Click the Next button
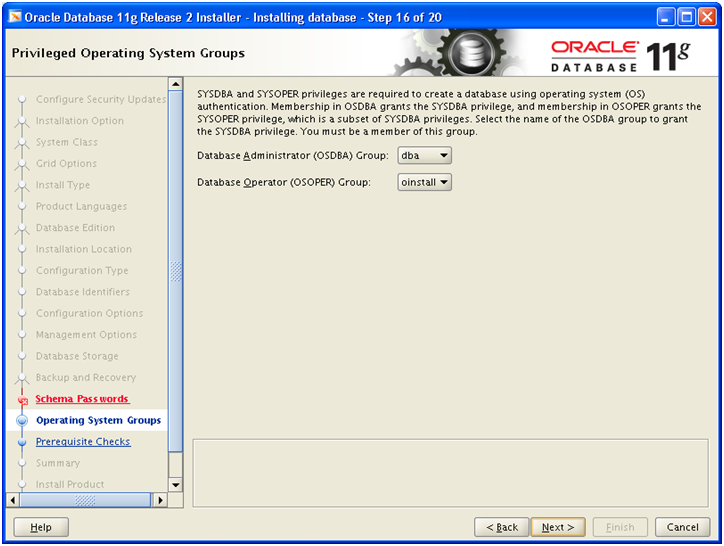The width and height of the screenshot is (724, 546). [x=558, y=527]
